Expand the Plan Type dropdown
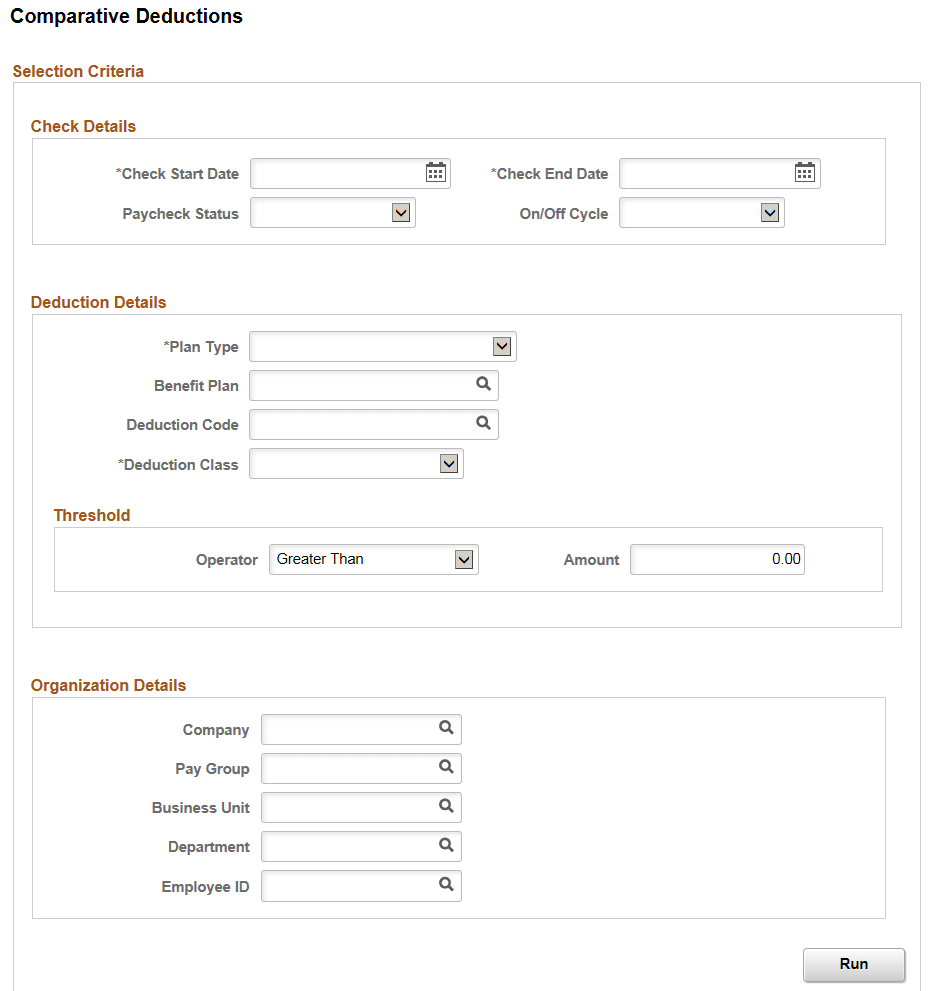 pos(503,346)
